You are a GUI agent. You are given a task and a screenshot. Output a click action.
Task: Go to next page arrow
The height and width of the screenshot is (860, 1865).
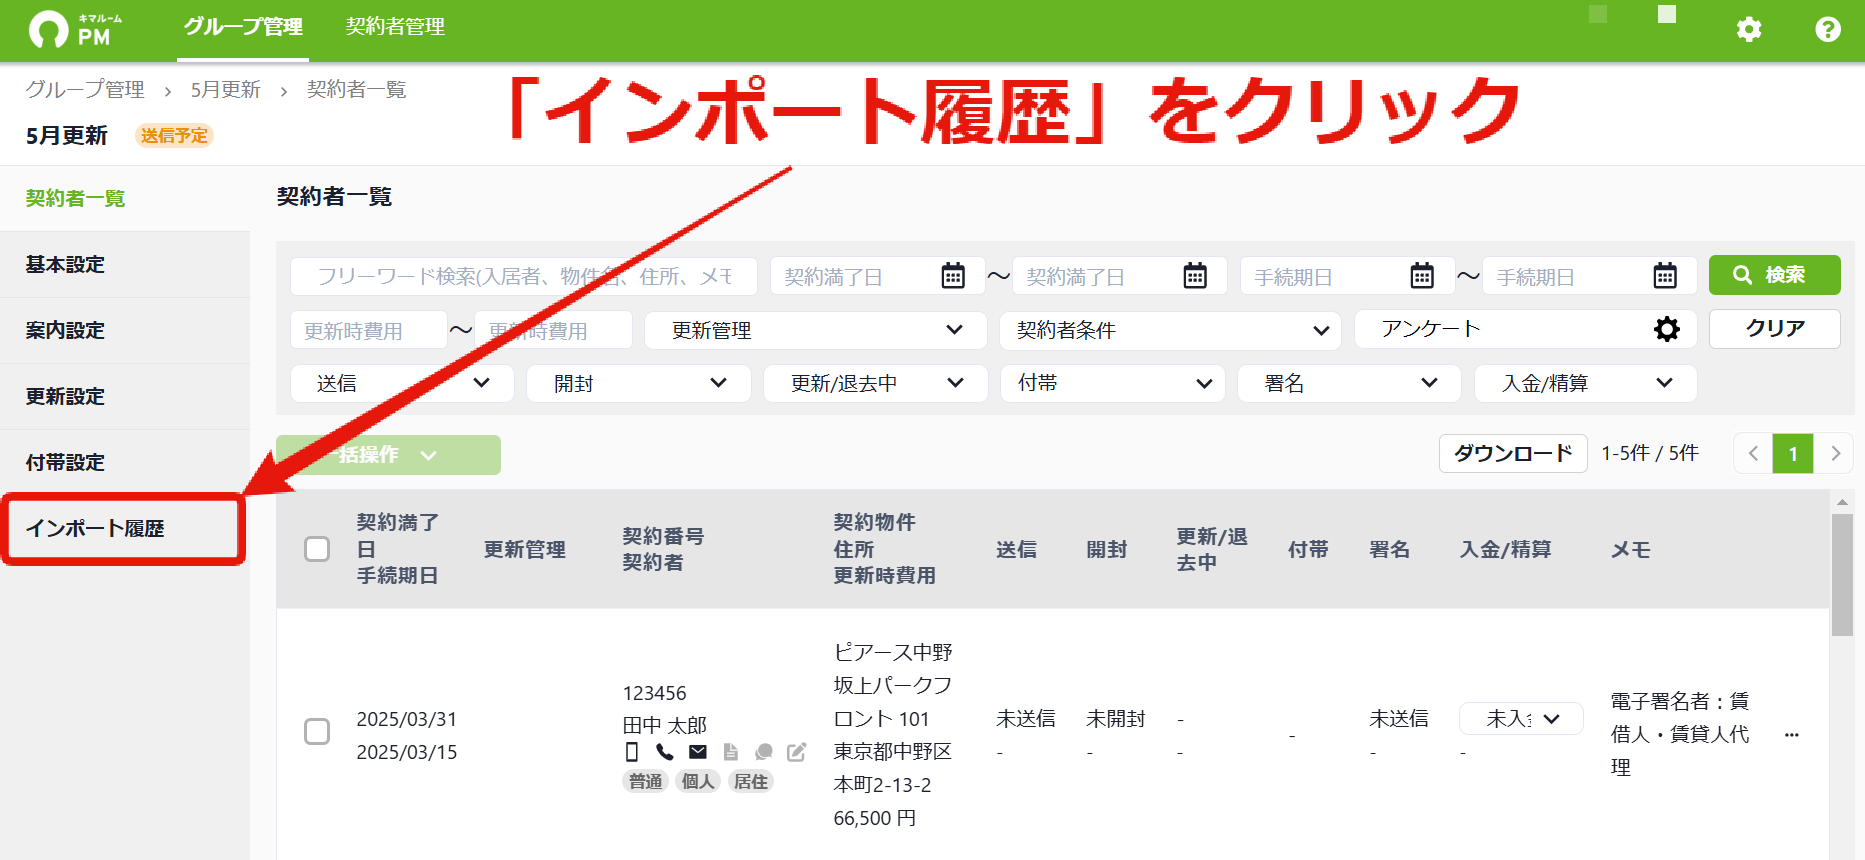1835,454
